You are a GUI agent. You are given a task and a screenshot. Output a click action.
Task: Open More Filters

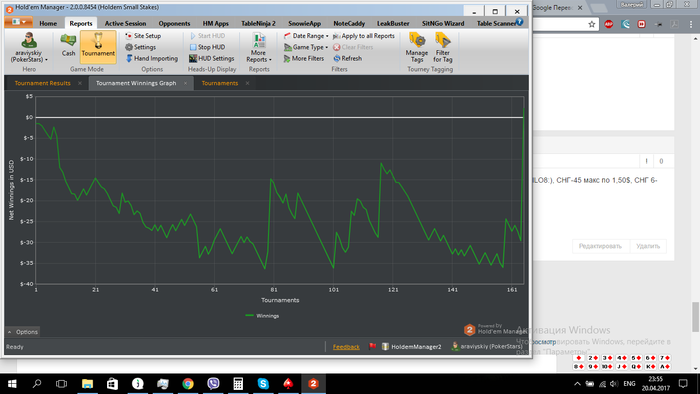(x=304, y=58)
